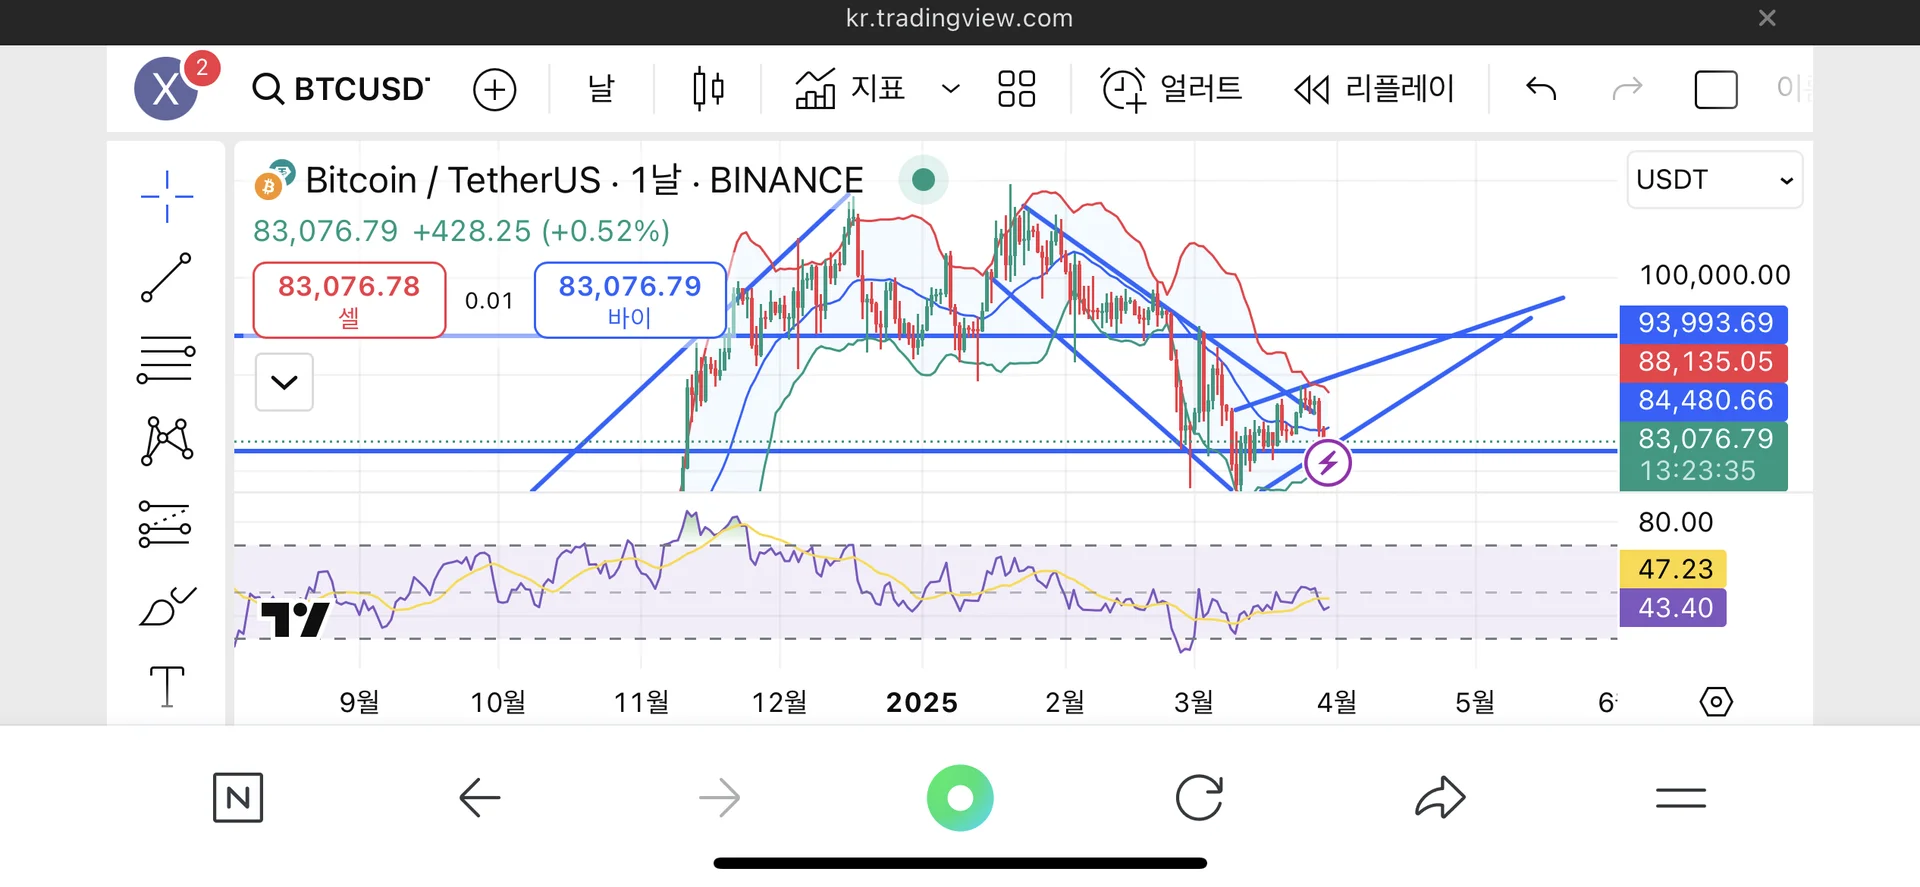This screenshot has height=887, width=1920.
Task: Create a new 얼러트 alert
Action: click(x=1171, y=89)
